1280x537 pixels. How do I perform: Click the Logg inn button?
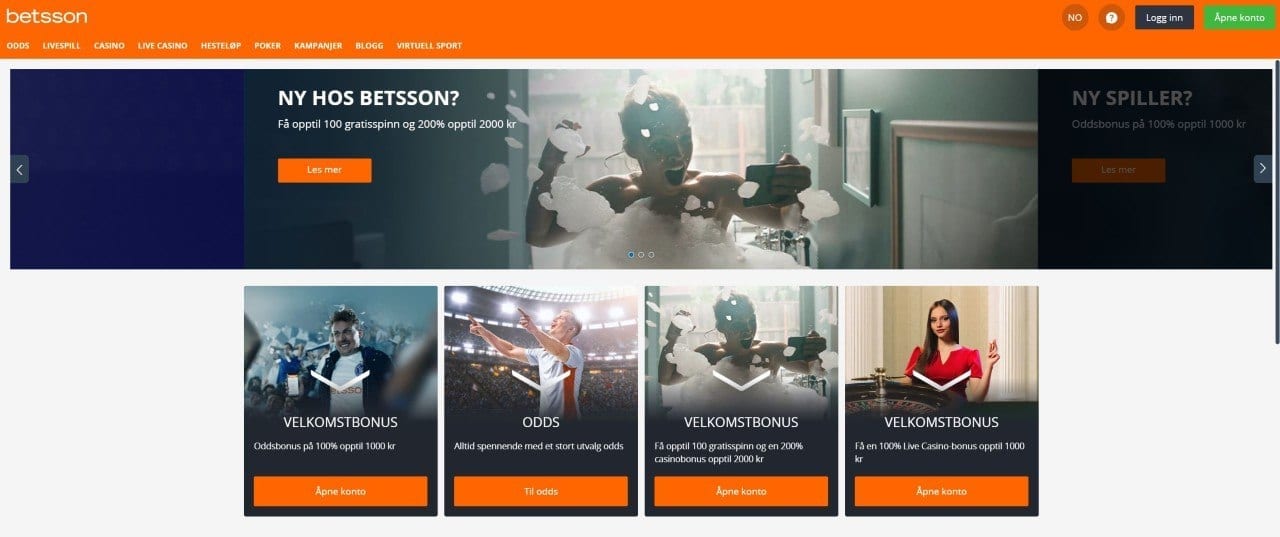click(1164, 17)
